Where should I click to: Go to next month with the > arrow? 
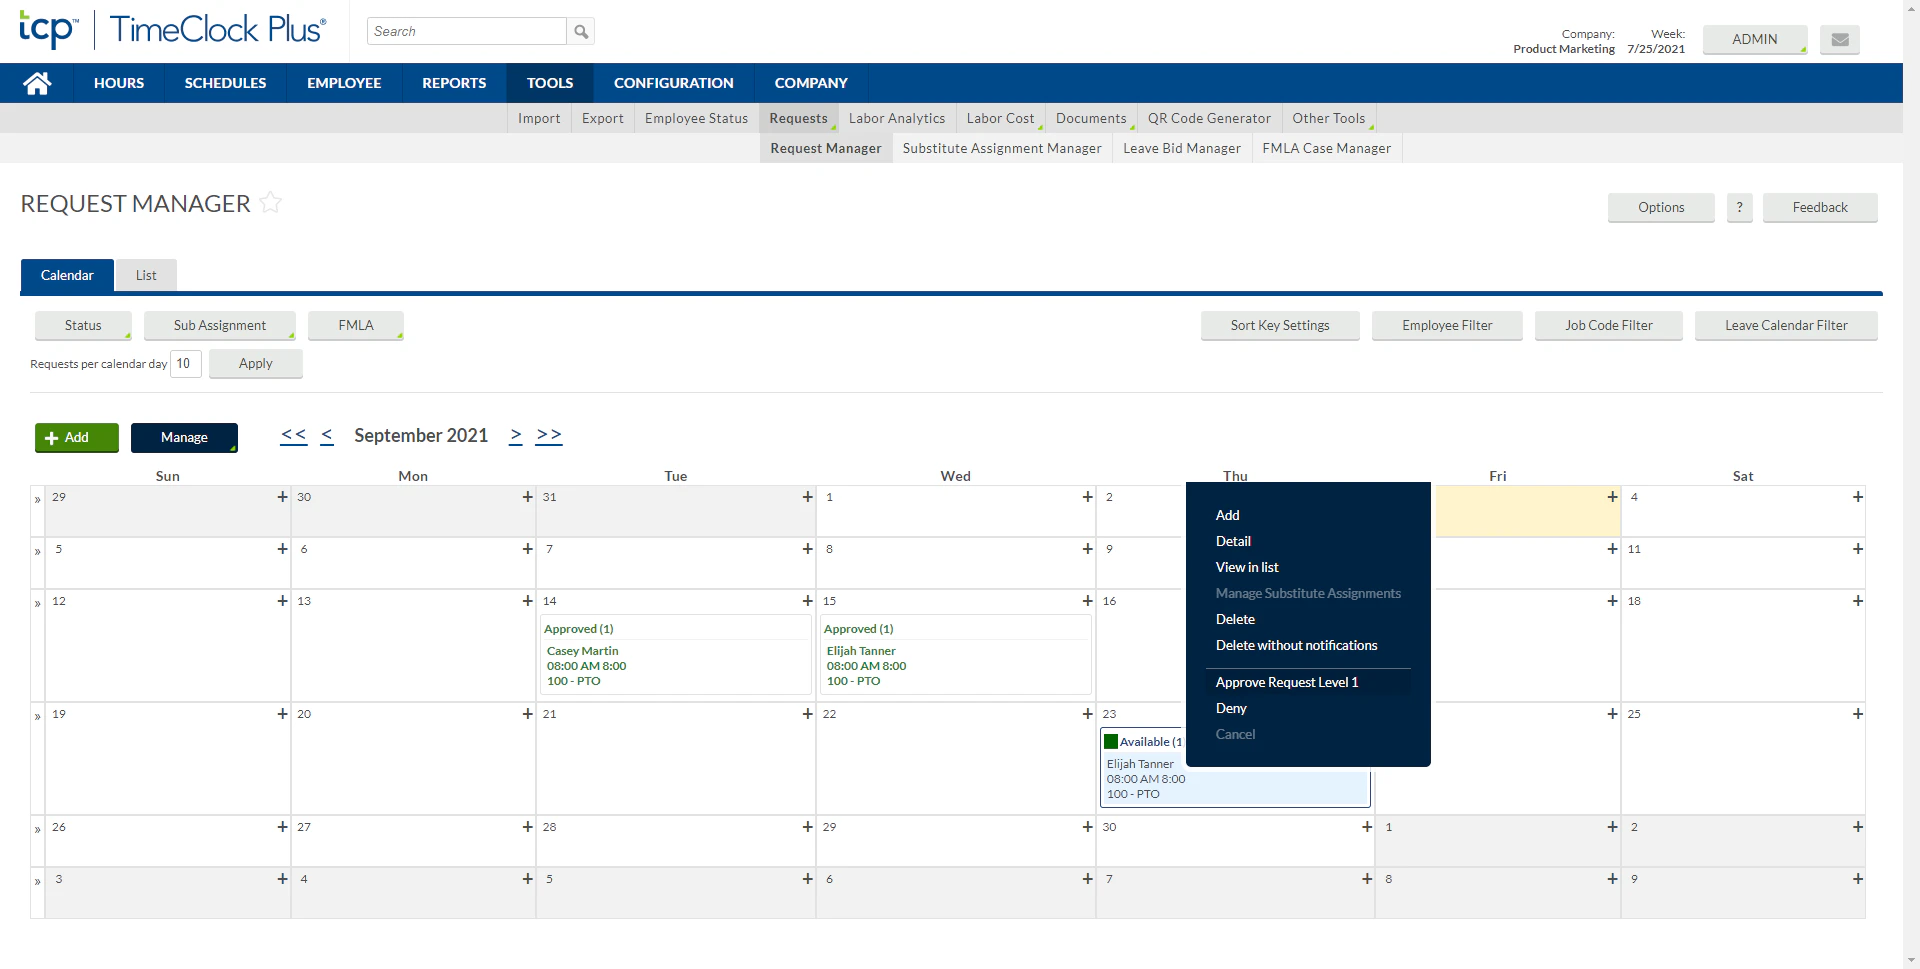tap(516, 435)
